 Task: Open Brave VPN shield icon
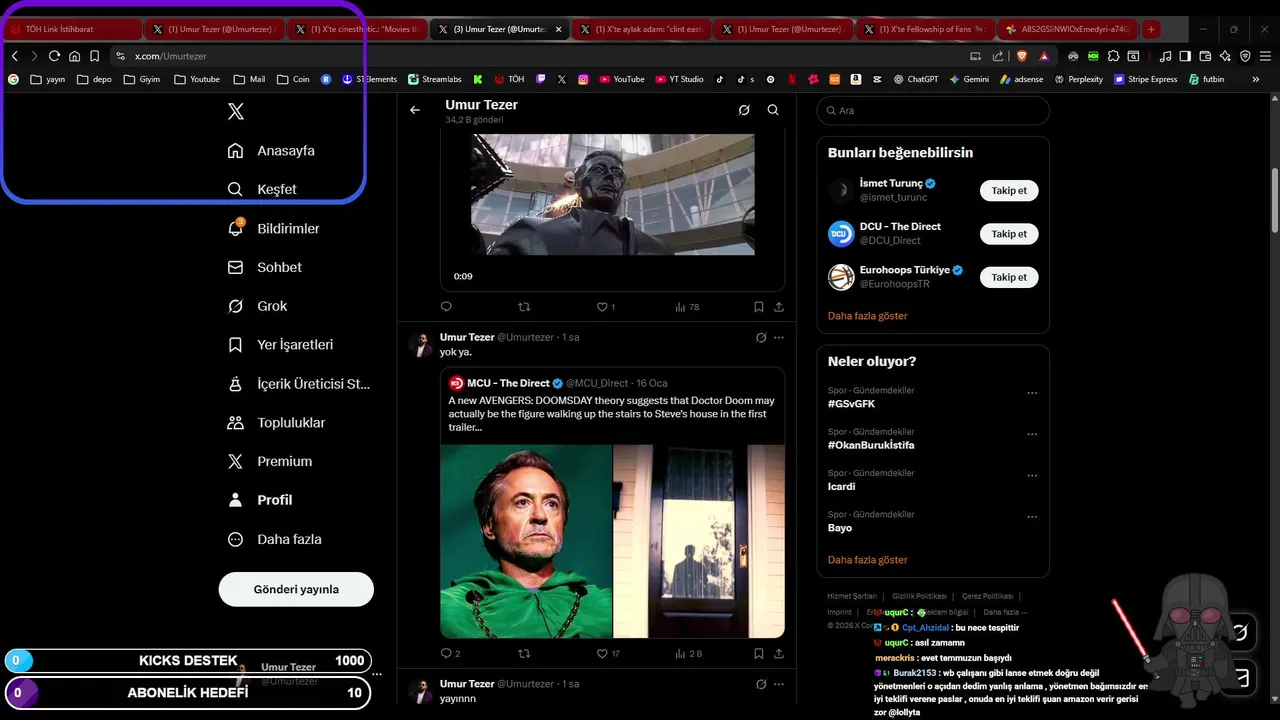1245,56
